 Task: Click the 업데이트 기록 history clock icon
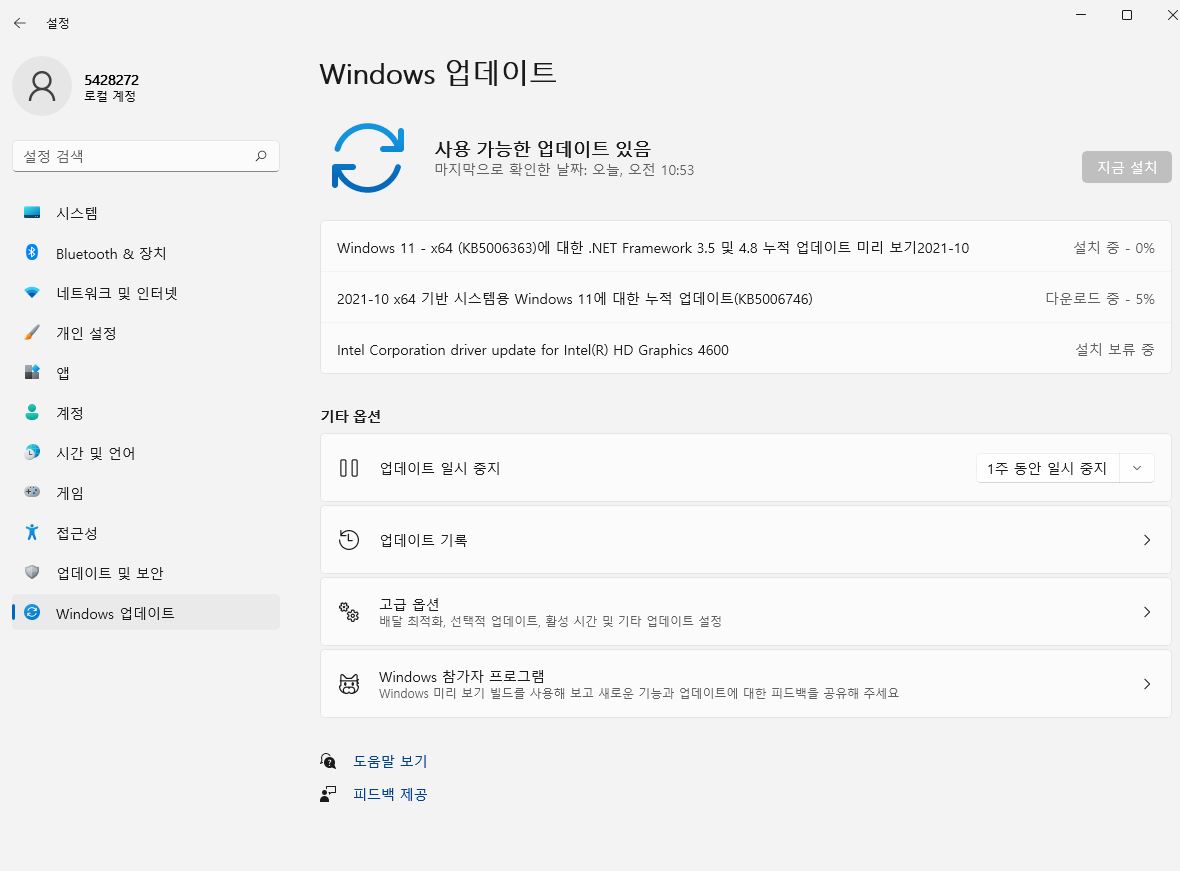[349, 540]
